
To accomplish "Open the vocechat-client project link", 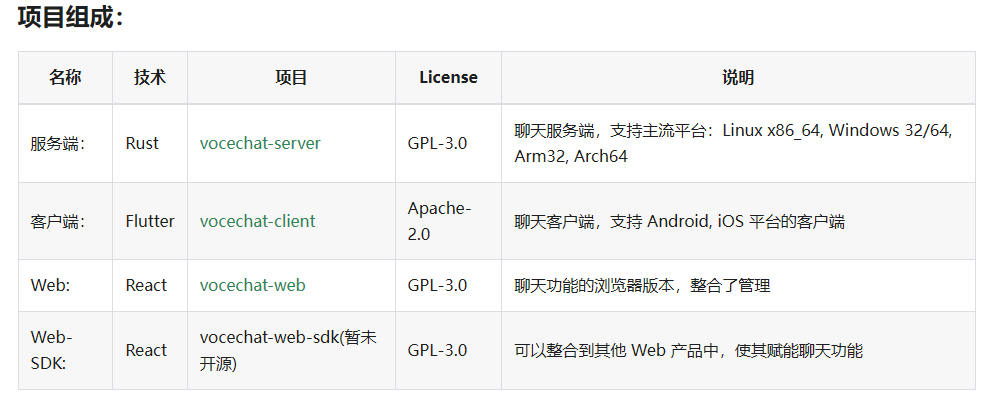I will click(x=257, y=222).
